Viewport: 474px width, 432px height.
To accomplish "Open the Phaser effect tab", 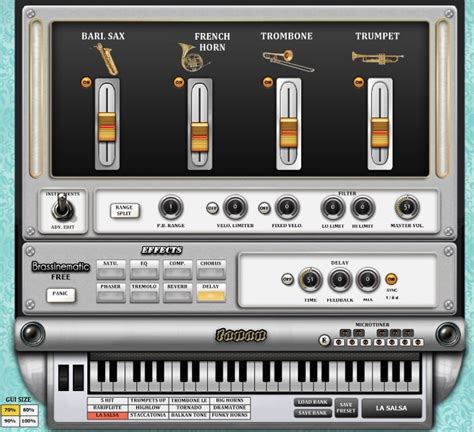I will 111,293.
